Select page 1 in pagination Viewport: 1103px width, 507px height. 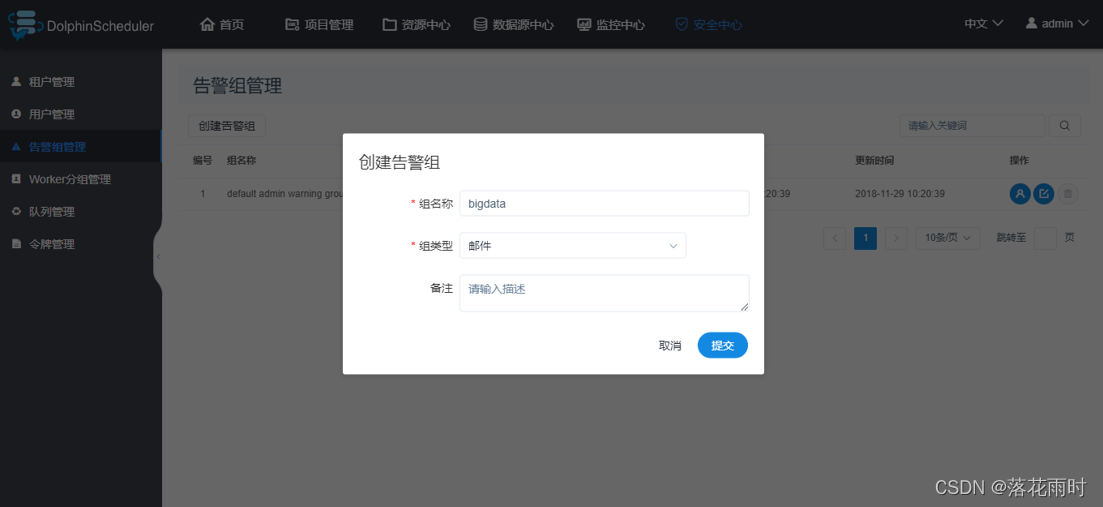point(865,238)
